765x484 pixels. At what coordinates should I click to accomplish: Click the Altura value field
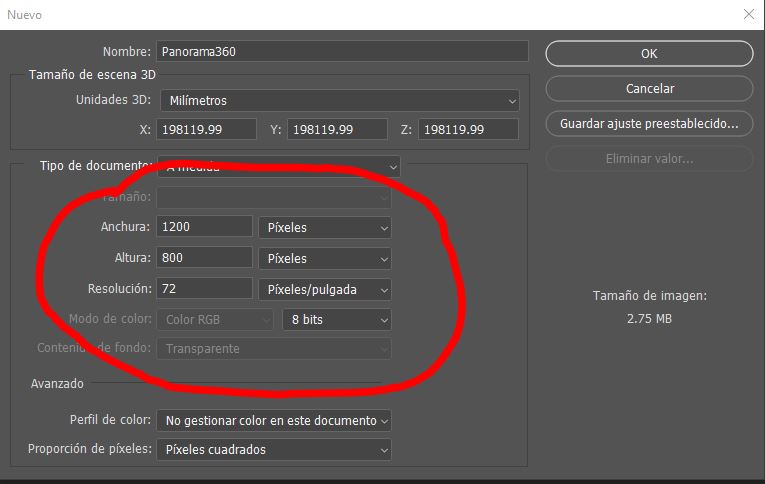204,257
